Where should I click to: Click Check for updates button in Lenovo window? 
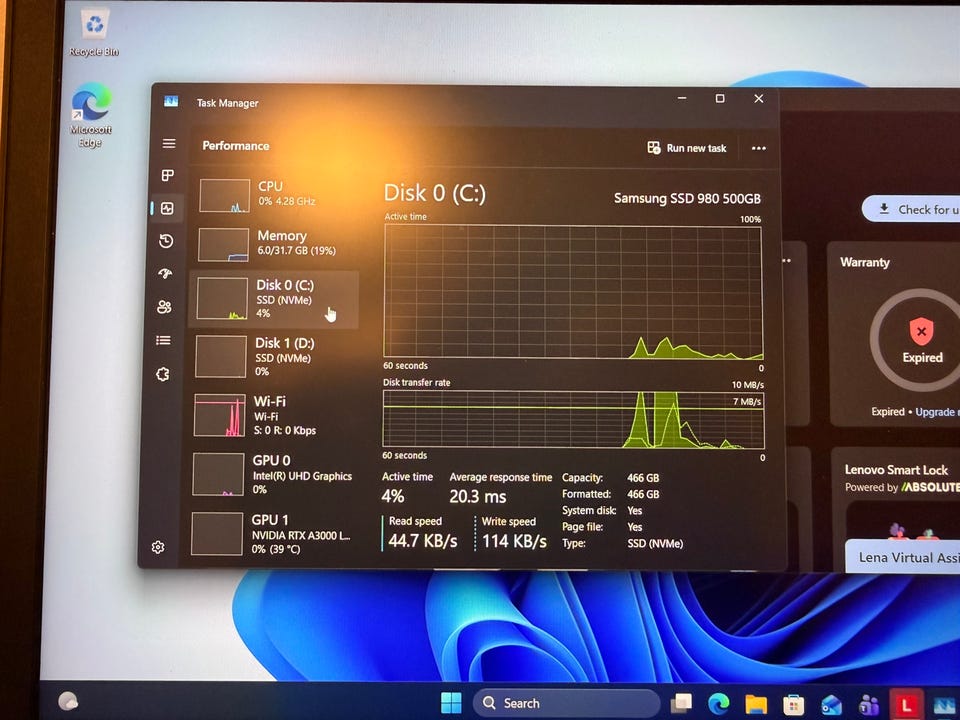tap(912, 209)
